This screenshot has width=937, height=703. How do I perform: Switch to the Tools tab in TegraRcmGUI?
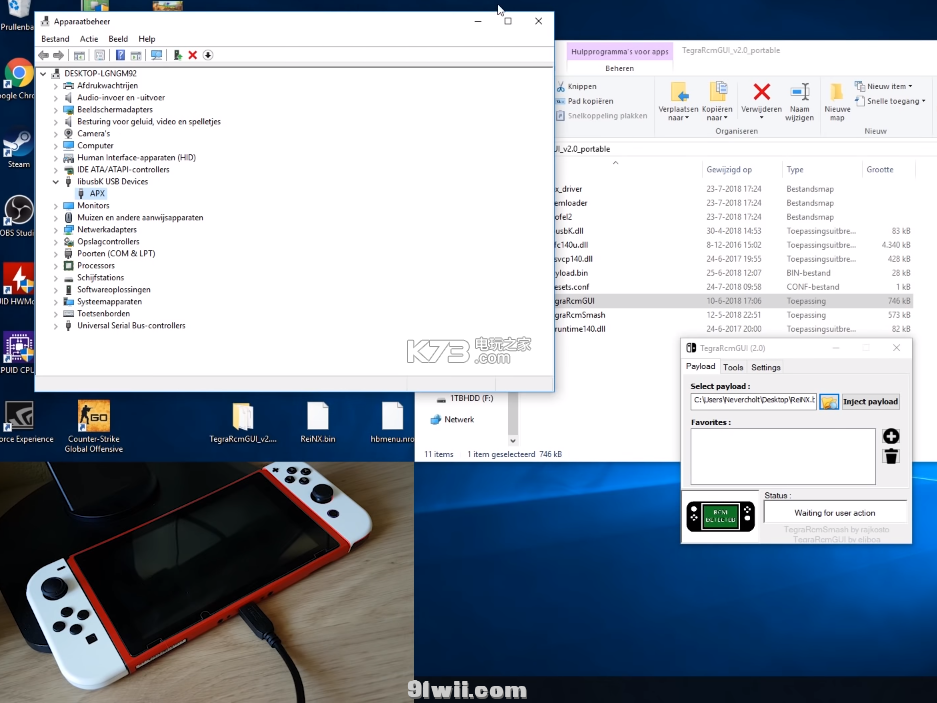point(733,367)
